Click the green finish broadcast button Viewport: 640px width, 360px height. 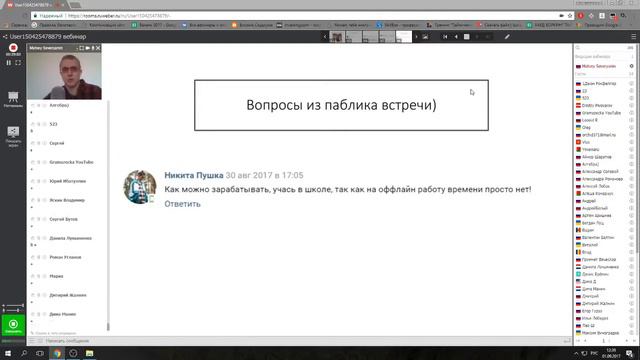(13, 325)
